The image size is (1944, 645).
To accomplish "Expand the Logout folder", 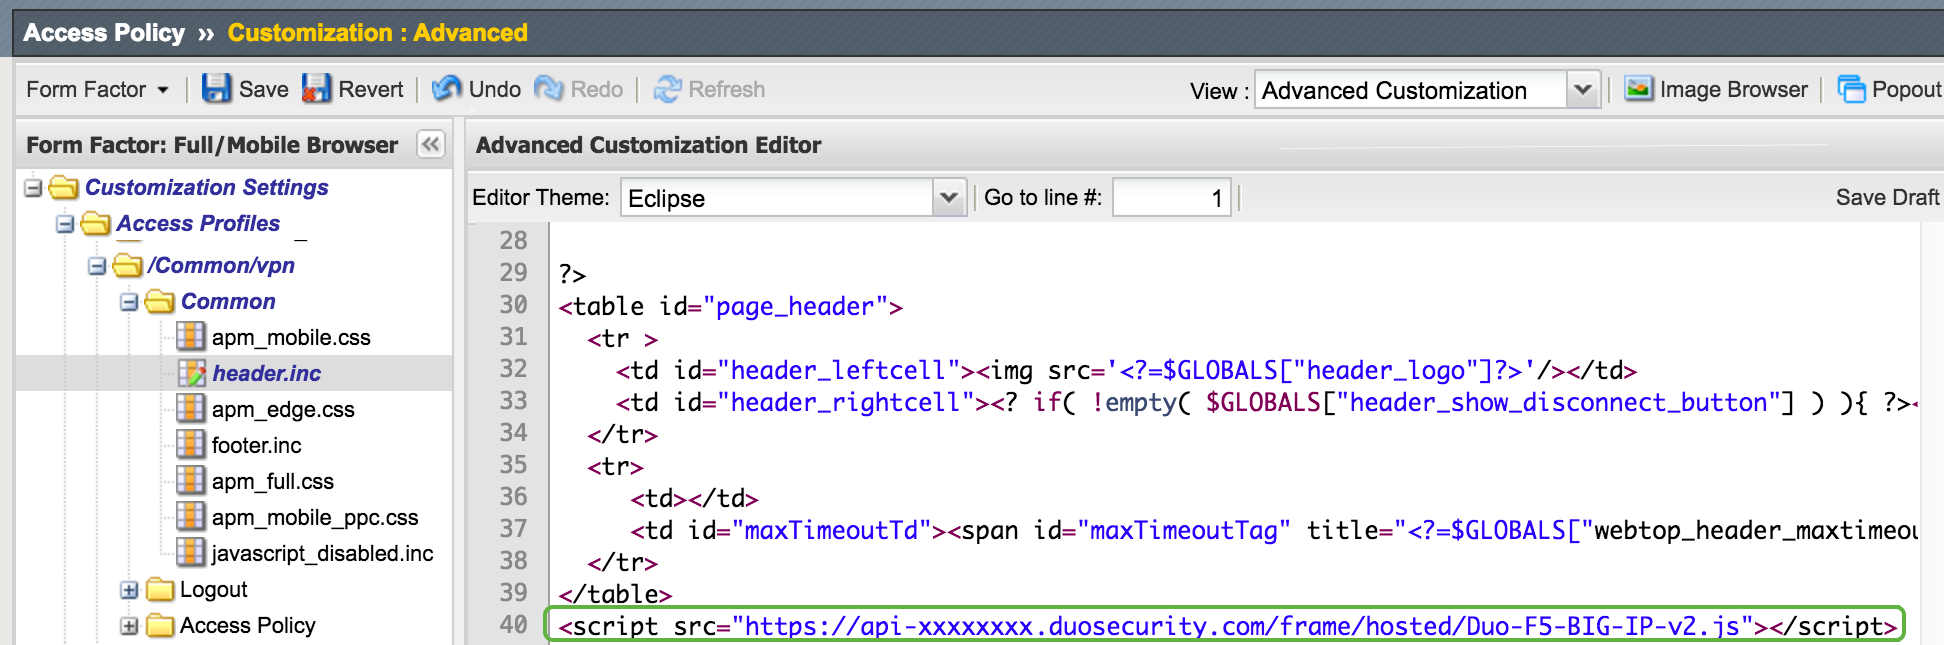I will point(129,590).
